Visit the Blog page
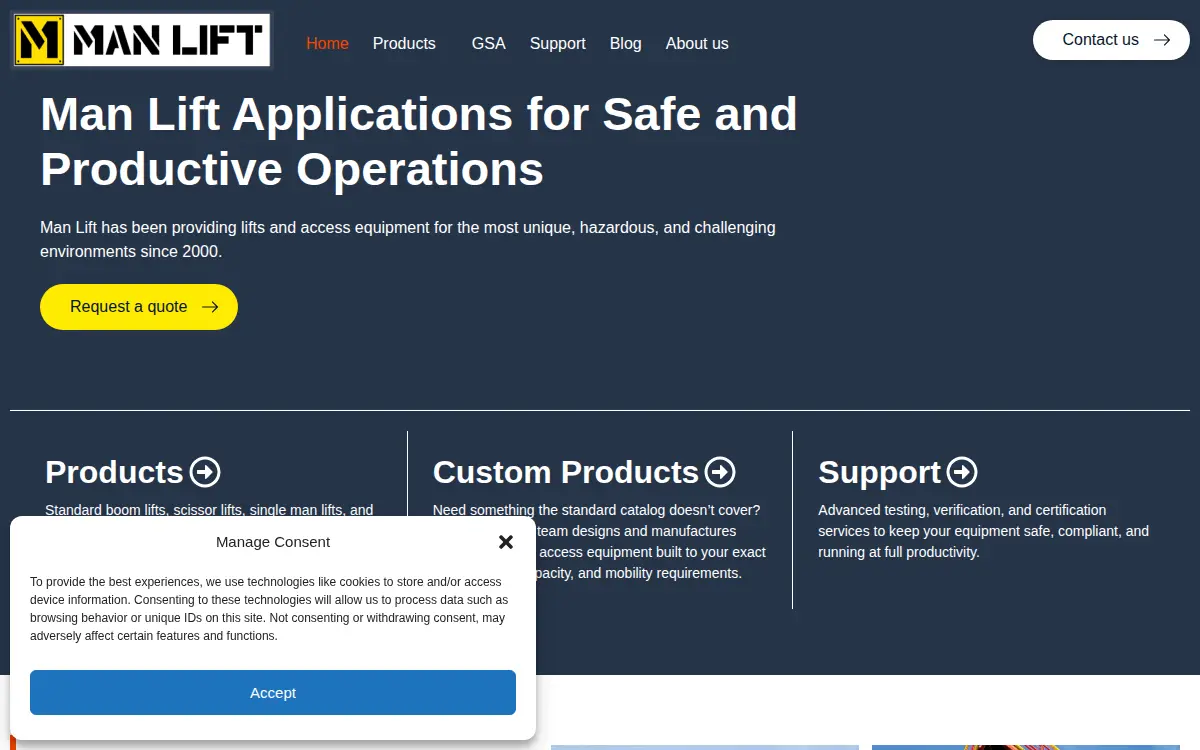Image resolution: width=1200 pixels, height=750 pixels. point(625,43)
